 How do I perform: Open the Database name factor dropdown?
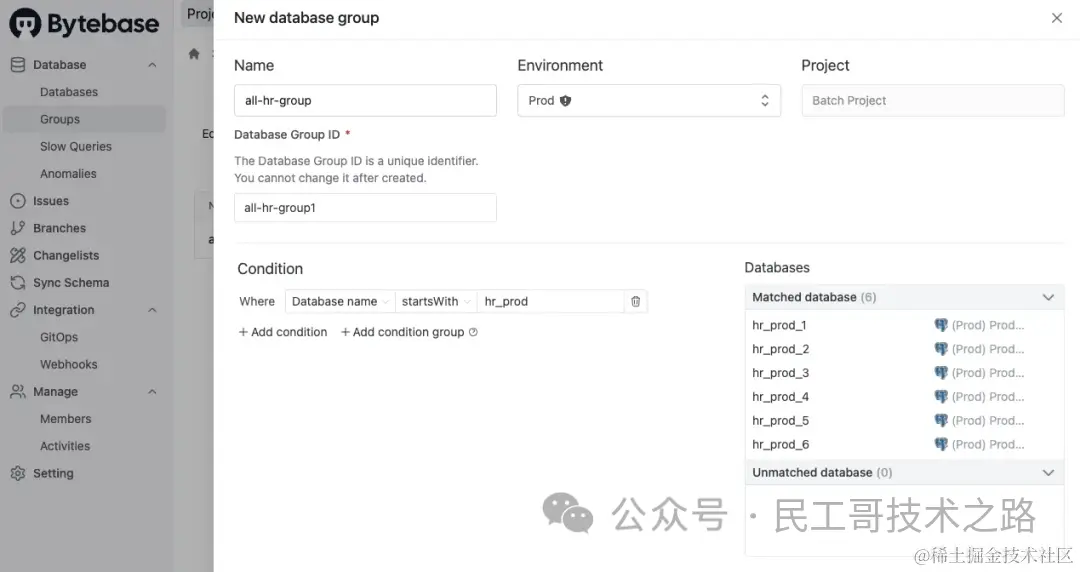click(339, 301)
